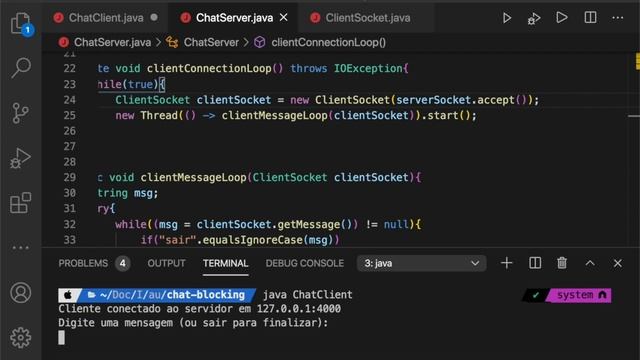Click 'java ChatClient' command in terminal

(307, 295)
